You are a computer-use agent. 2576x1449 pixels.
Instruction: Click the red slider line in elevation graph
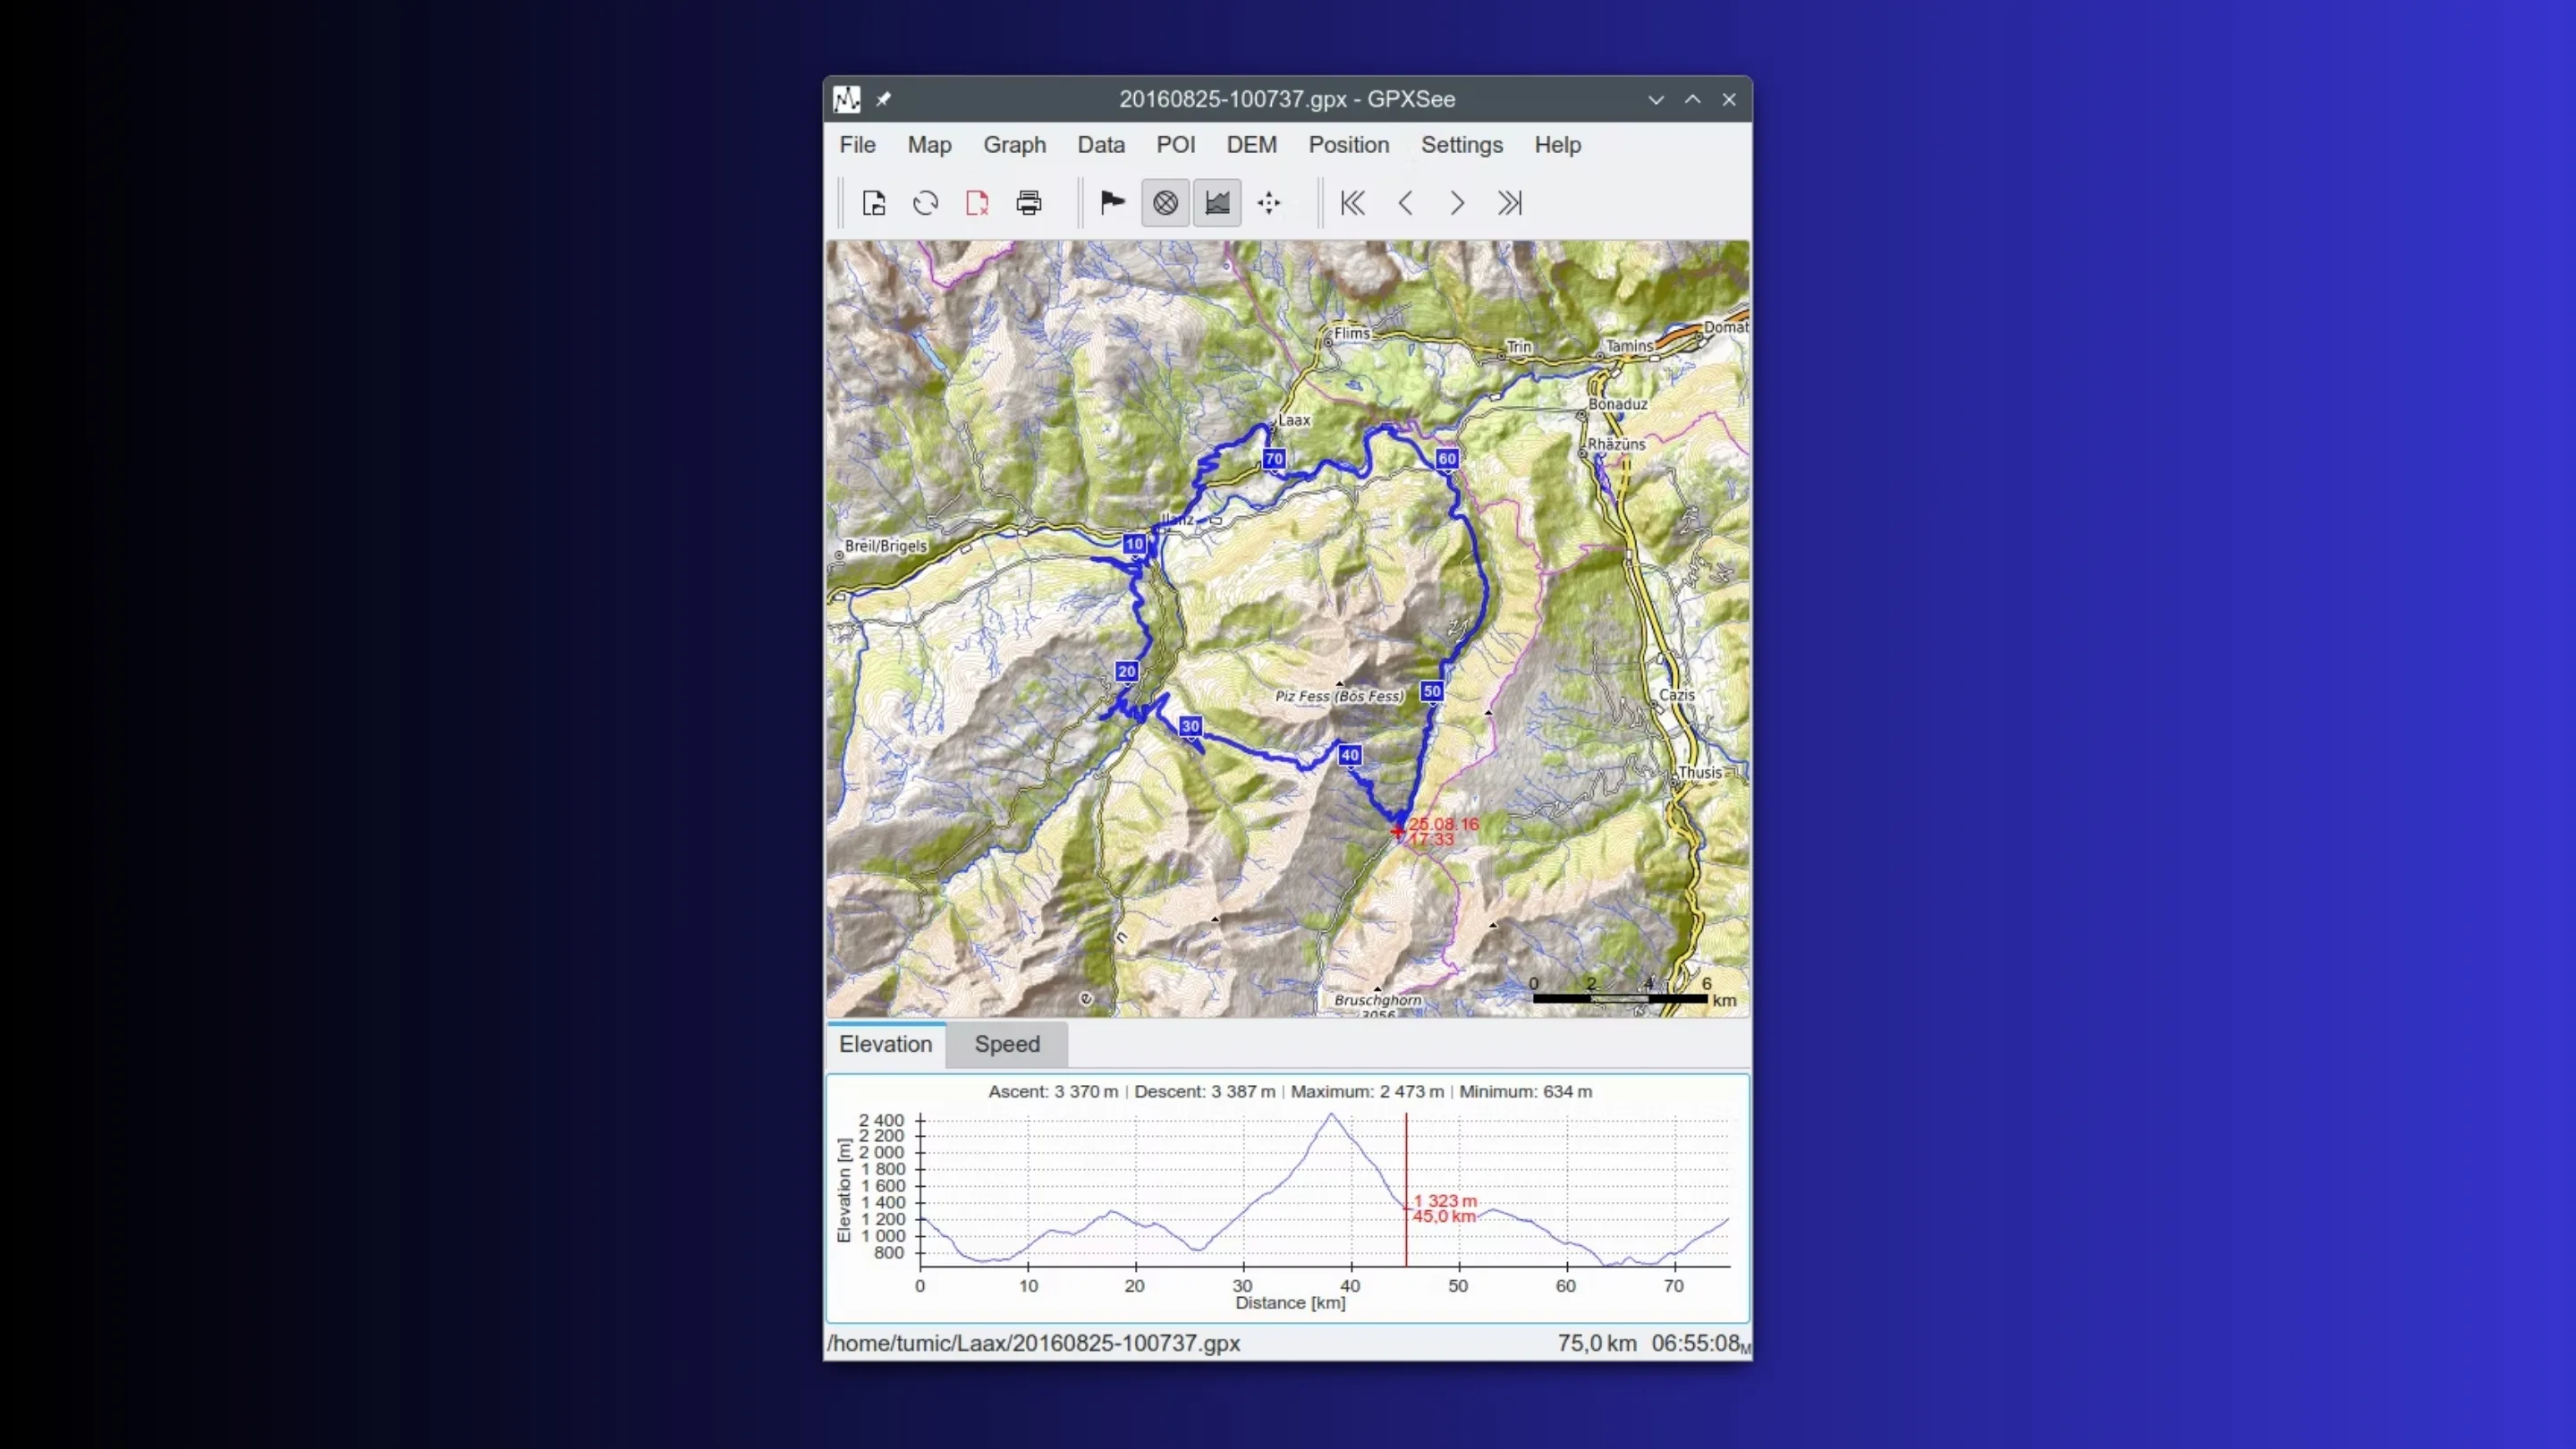coord(1406,1190)
